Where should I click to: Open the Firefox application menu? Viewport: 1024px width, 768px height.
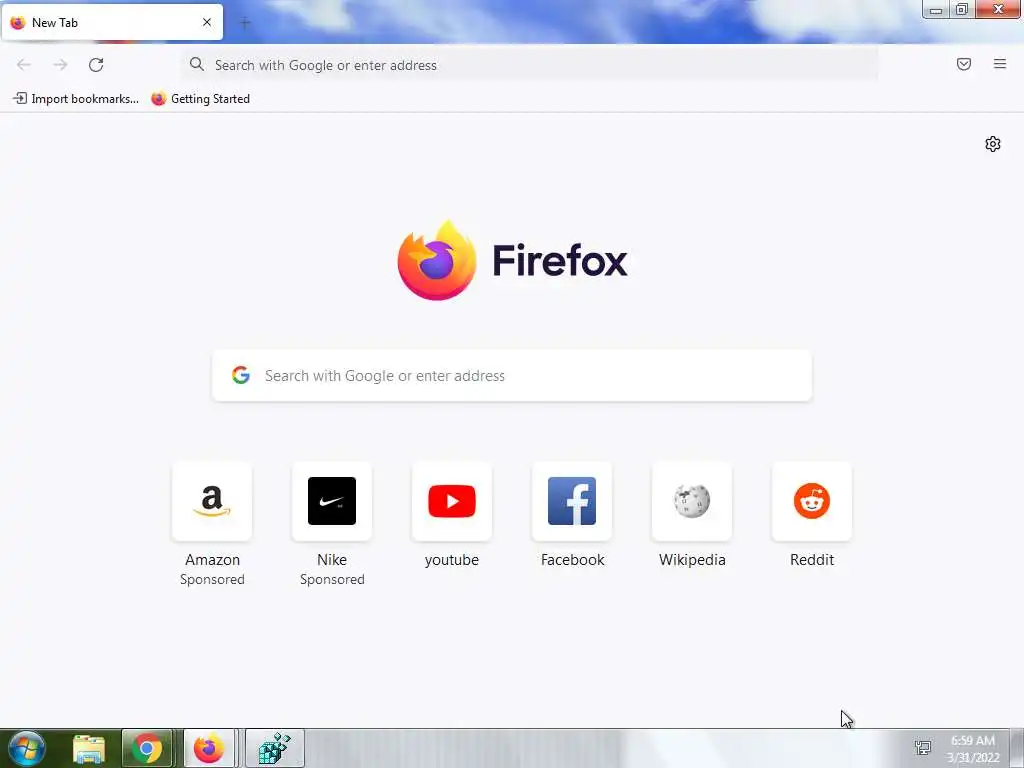click(999, 64)
